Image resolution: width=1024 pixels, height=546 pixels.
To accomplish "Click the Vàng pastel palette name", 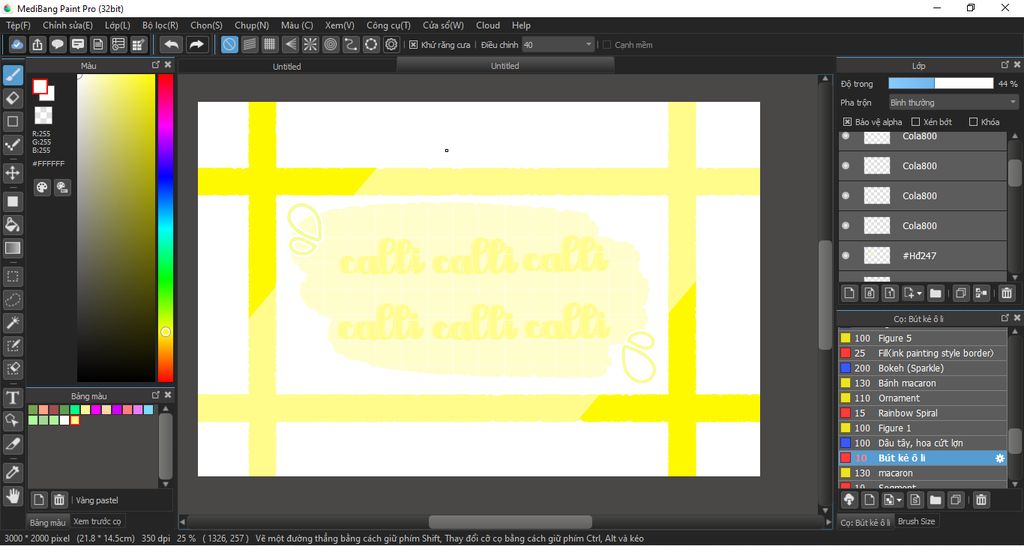I will click(97, 501).
